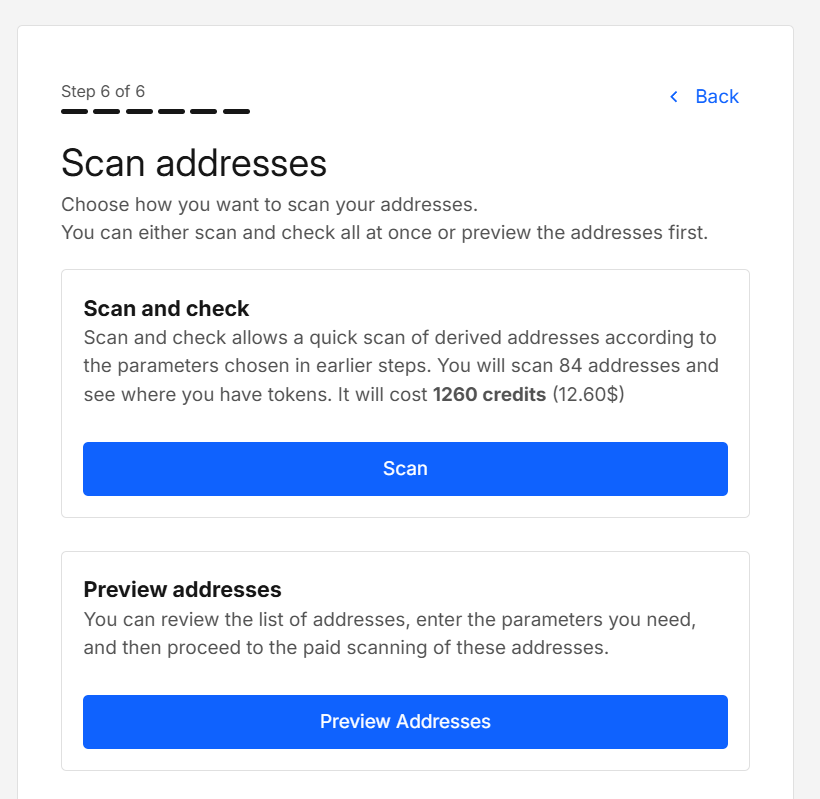Click the back chevron arrow icon
The width and height of the screenshot is (820, 799).
[673, 97]
